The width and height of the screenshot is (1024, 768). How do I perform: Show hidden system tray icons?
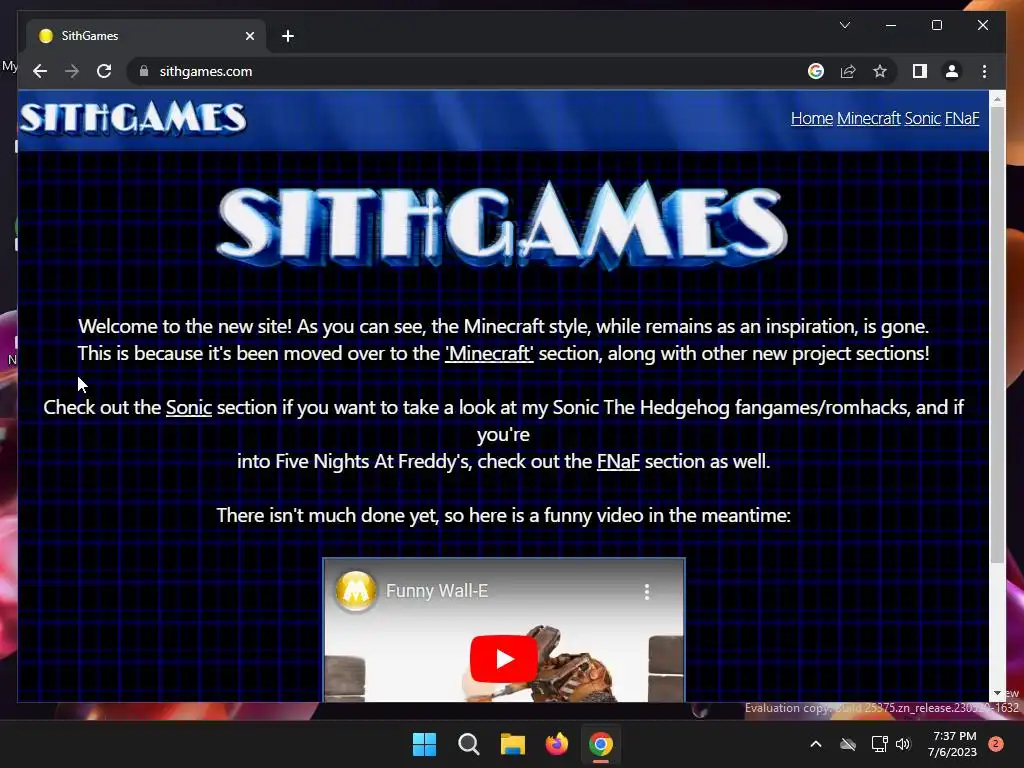click(816, 744)
